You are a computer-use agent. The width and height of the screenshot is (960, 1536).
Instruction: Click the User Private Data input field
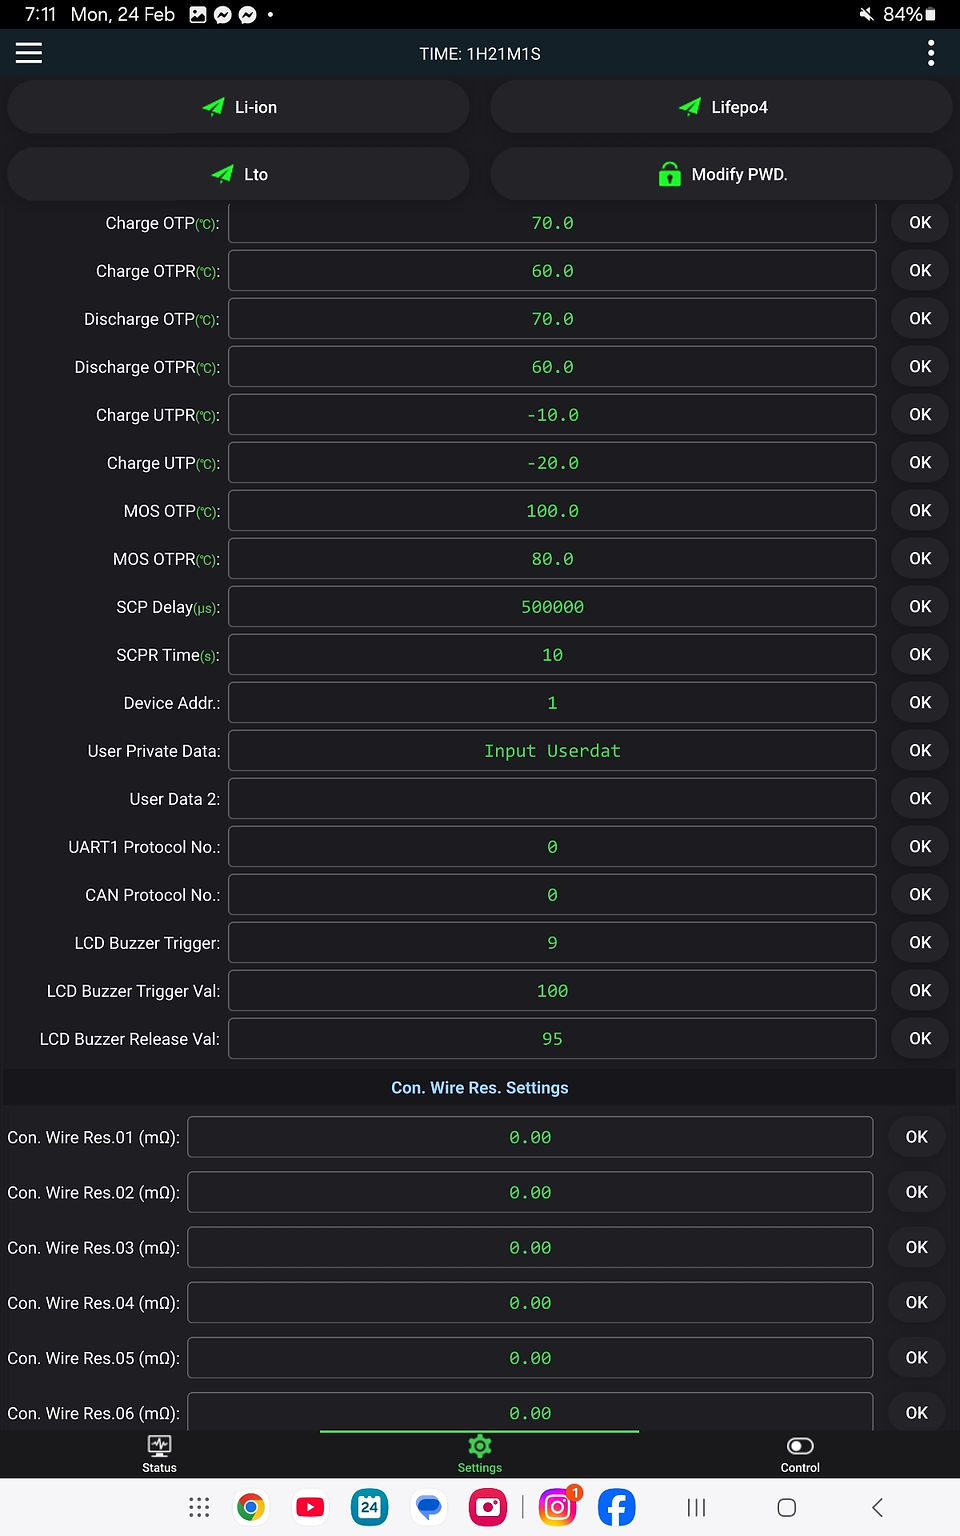point(552,751)
